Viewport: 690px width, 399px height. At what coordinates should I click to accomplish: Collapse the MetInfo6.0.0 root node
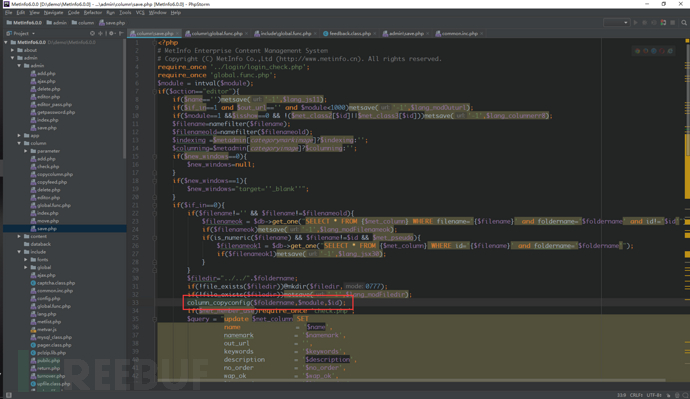[6, 42]
